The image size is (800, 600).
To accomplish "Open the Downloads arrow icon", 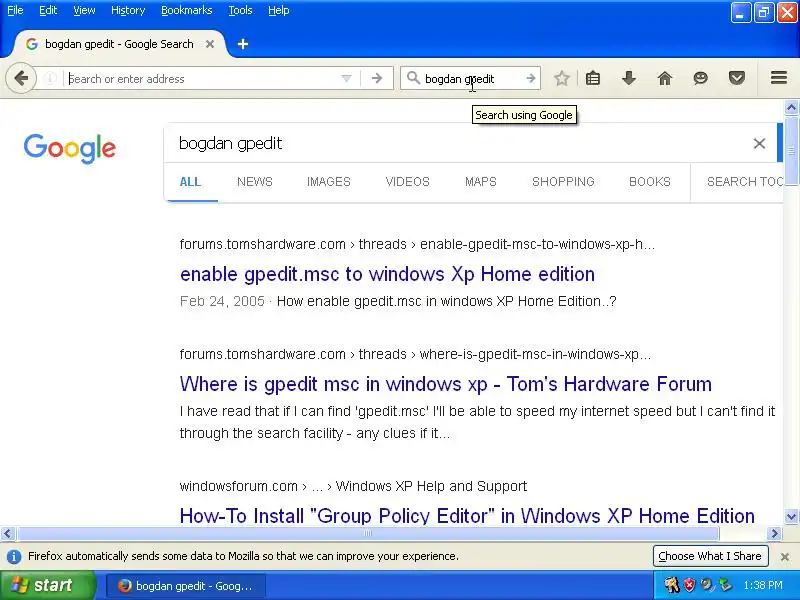I will pyautogui.click(x=629, y=78).
